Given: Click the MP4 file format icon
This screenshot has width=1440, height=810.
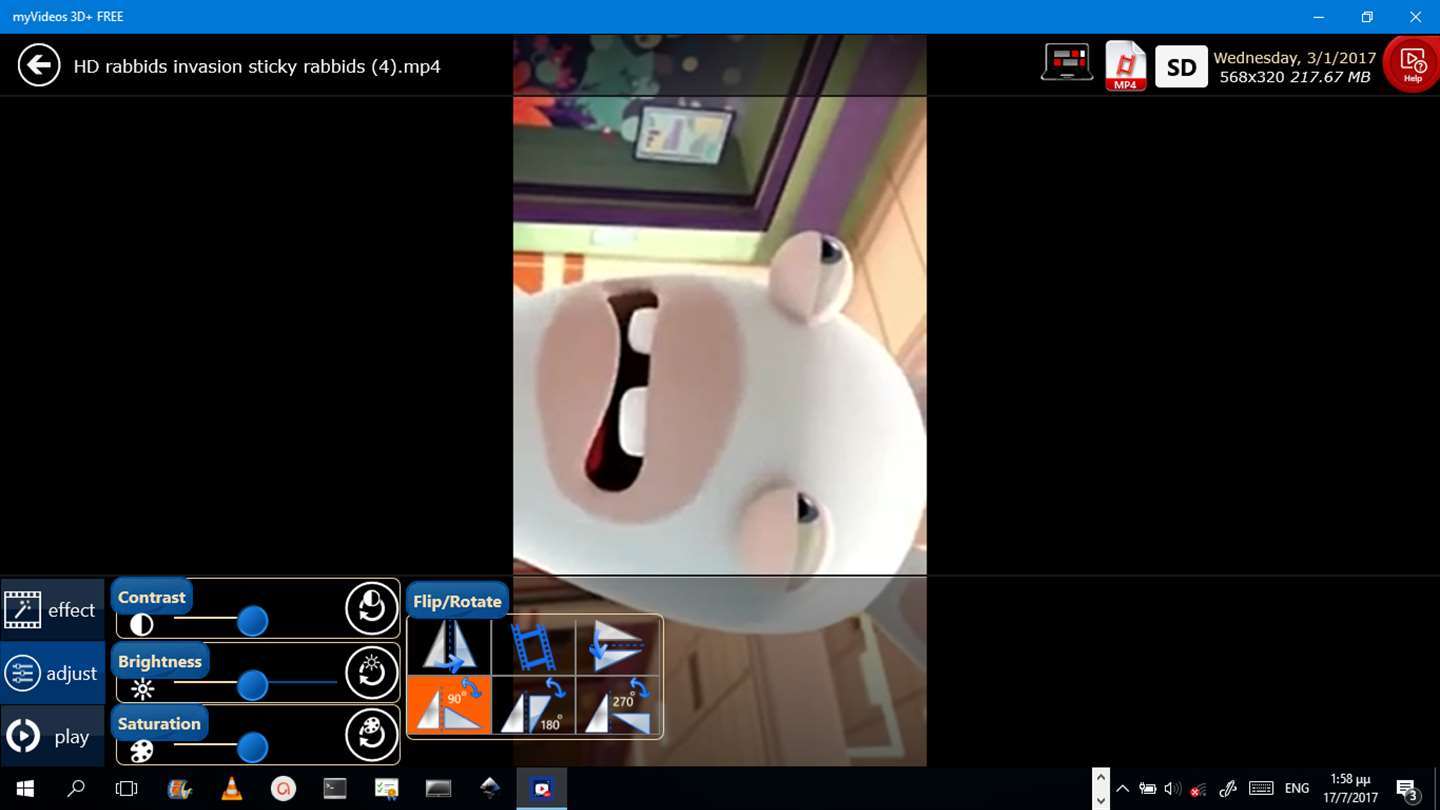Looking at the screenshot, I should point(1125,66).
